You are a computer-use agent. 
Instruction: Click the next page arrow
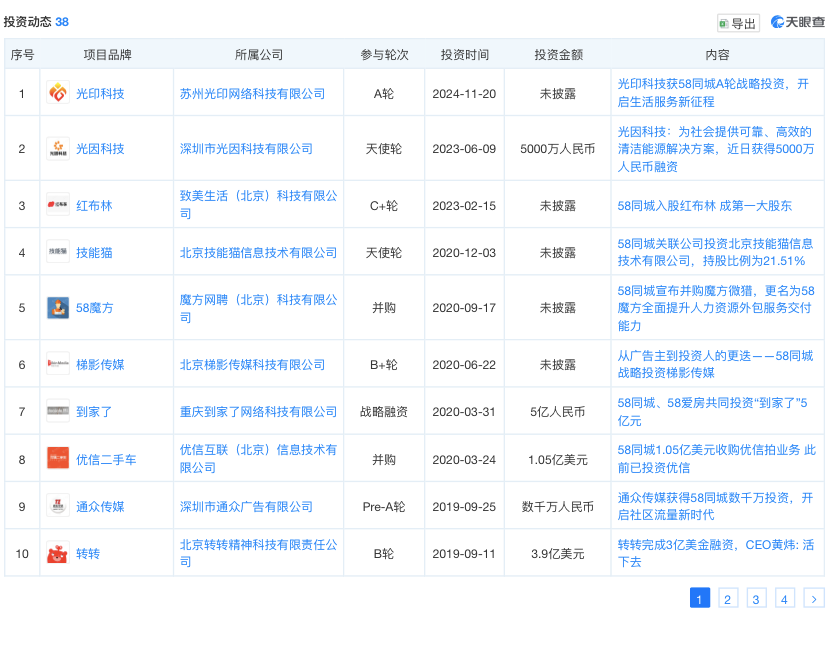812,598
